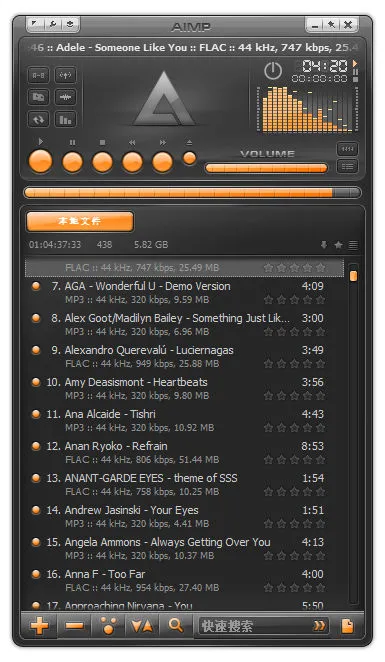Click the playlist scrollbar orange thumb
The image size is (385, 662).
[x=353, y=276]
